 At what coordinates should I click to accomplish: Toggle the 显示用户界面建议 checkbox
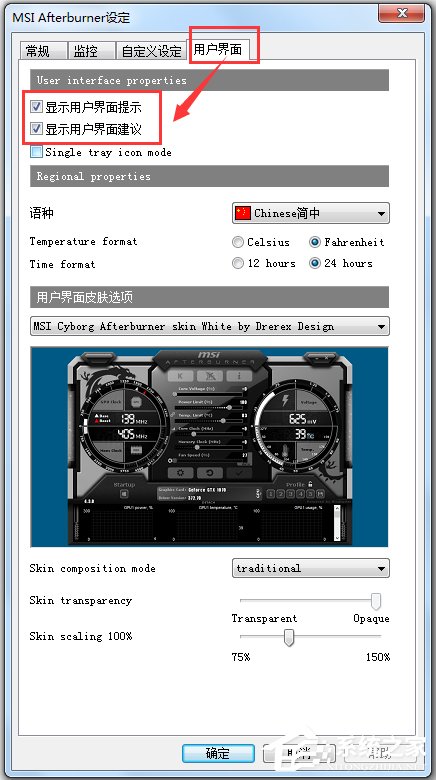(36, 129)
